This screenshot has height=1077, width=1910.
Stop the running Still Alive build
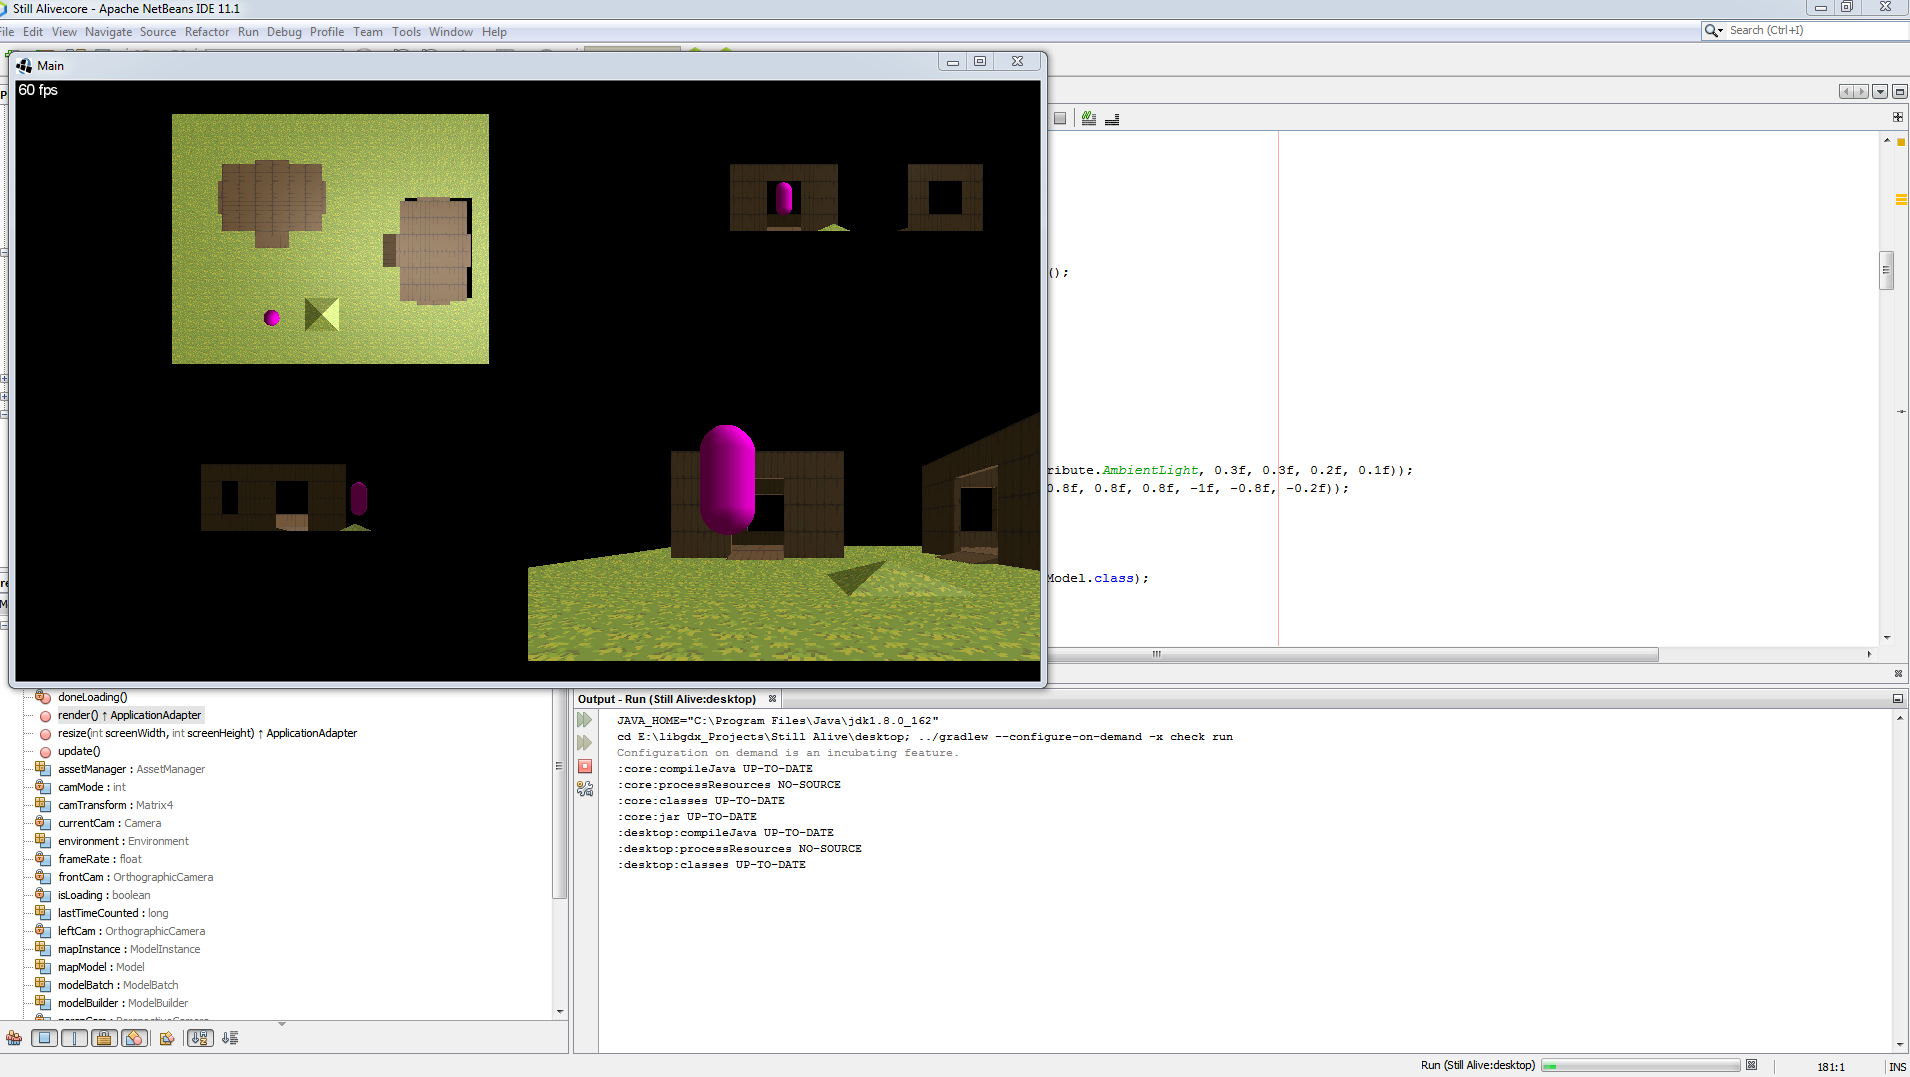click(x=585, y=766)
